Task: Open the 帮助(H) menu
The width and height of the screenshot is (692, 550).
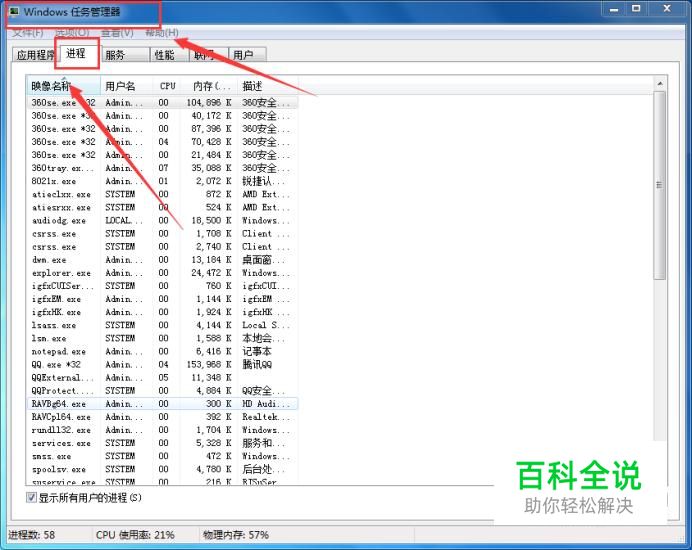Action: (x=162, y=33)
